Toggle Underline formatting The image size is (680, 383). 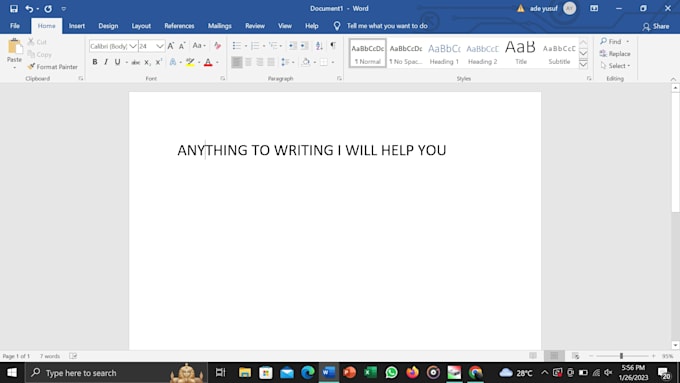(x=117, y=62)
